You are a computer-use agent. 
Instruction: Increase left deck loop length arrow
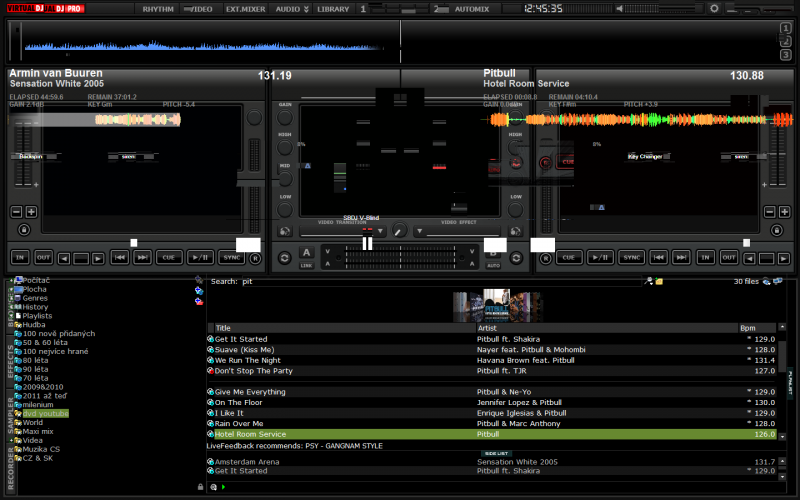point(98,259)
